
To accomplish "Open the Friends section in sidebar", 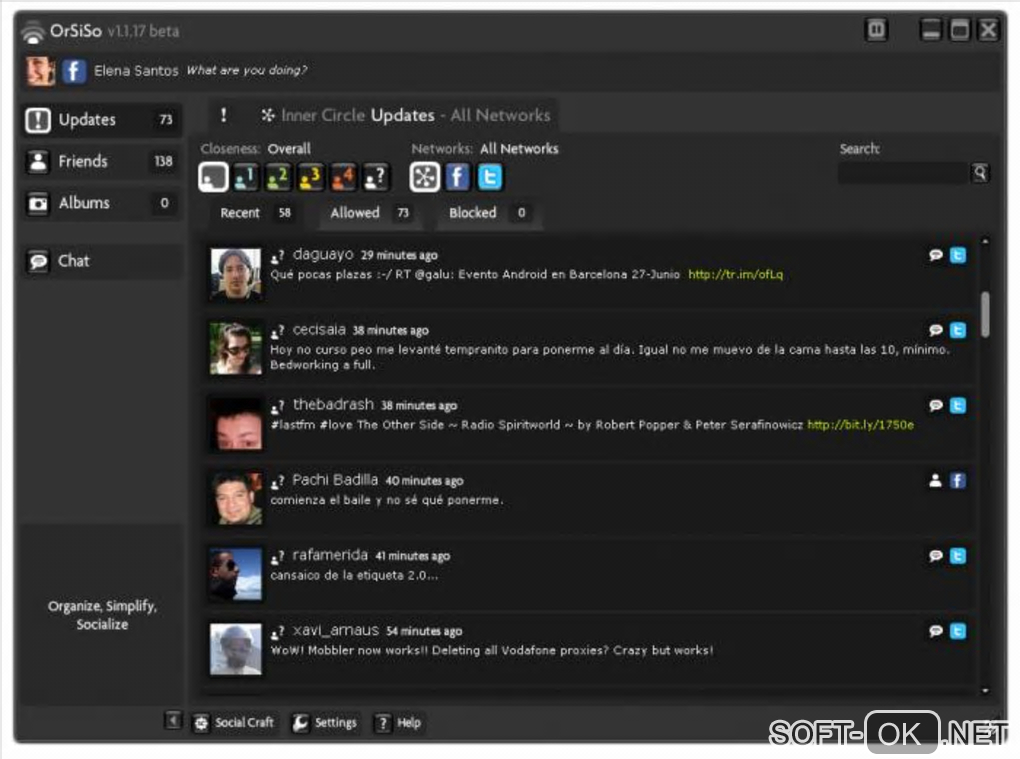I will (x=101, y=161).
